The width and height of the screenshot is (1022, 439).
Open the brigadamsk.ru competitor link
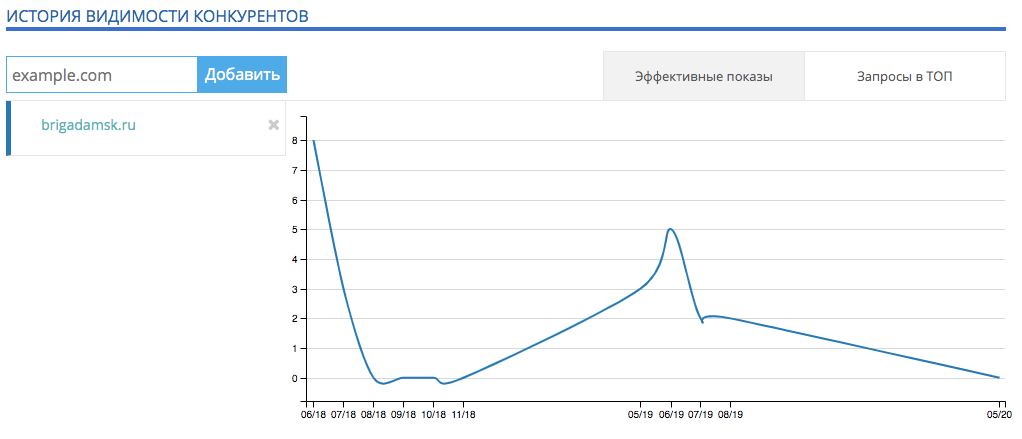click(x=88, y=126)
